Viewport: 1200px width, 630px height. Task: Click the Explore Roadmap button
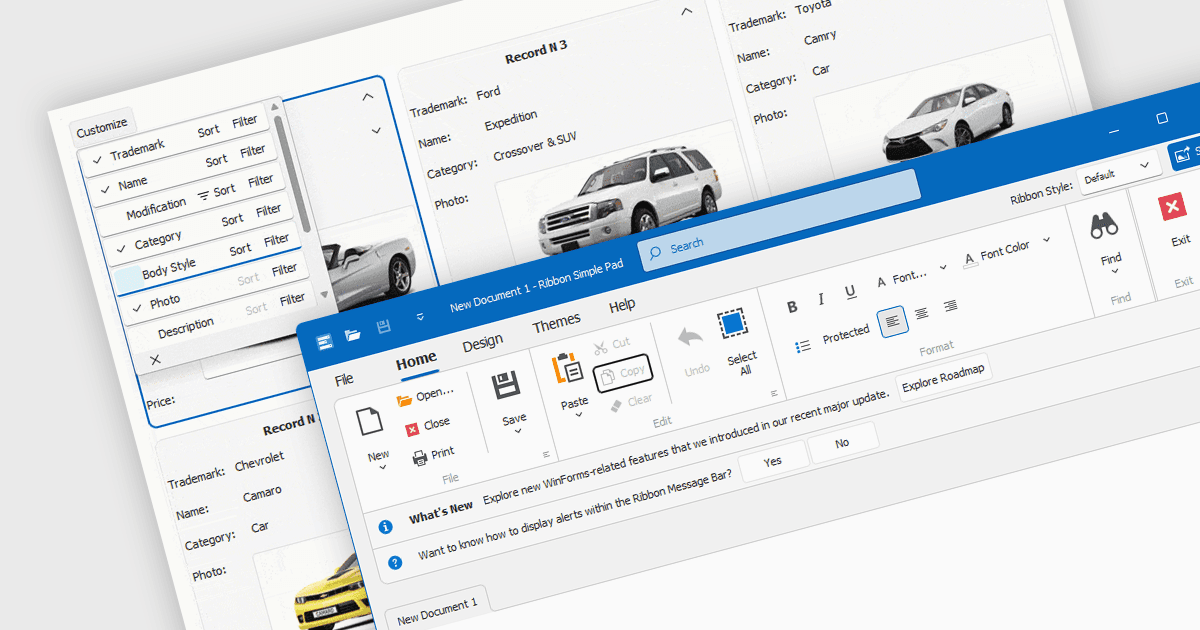(943, 376)
